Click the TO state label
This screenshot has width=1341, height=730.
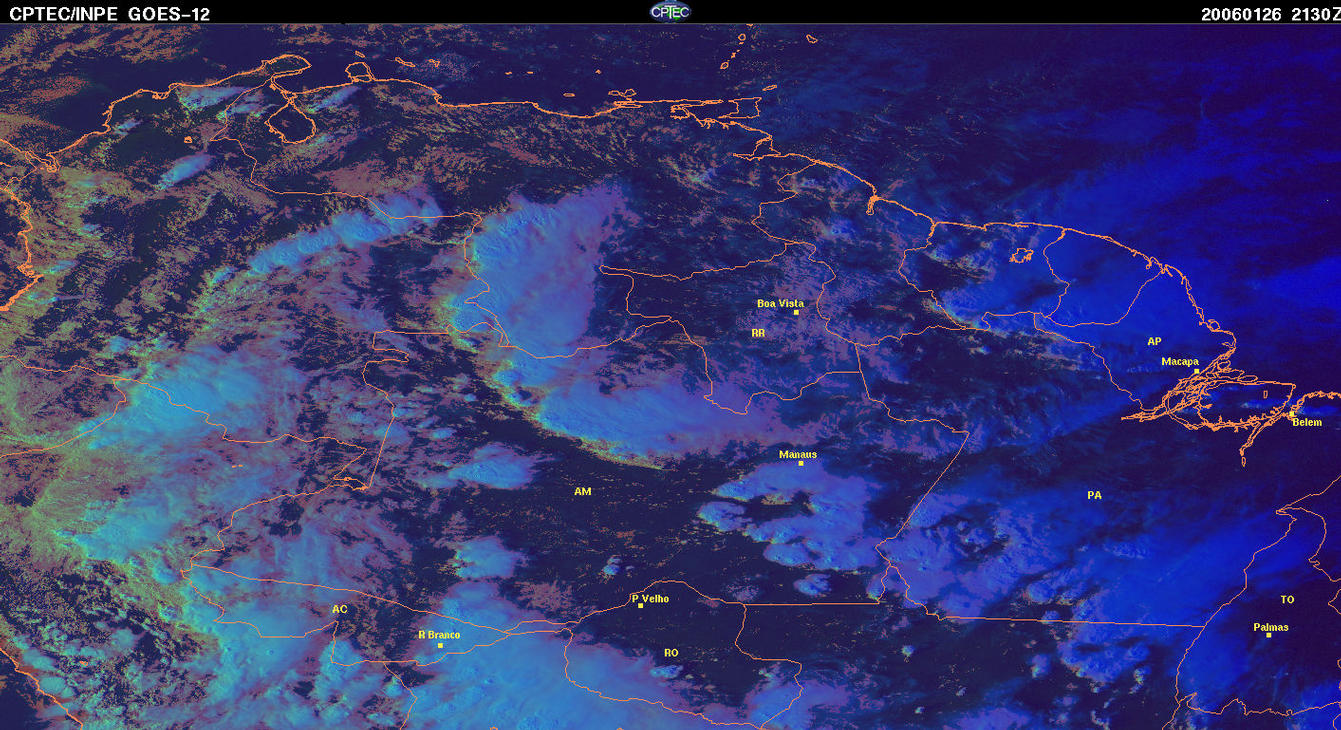point(1287,600)
